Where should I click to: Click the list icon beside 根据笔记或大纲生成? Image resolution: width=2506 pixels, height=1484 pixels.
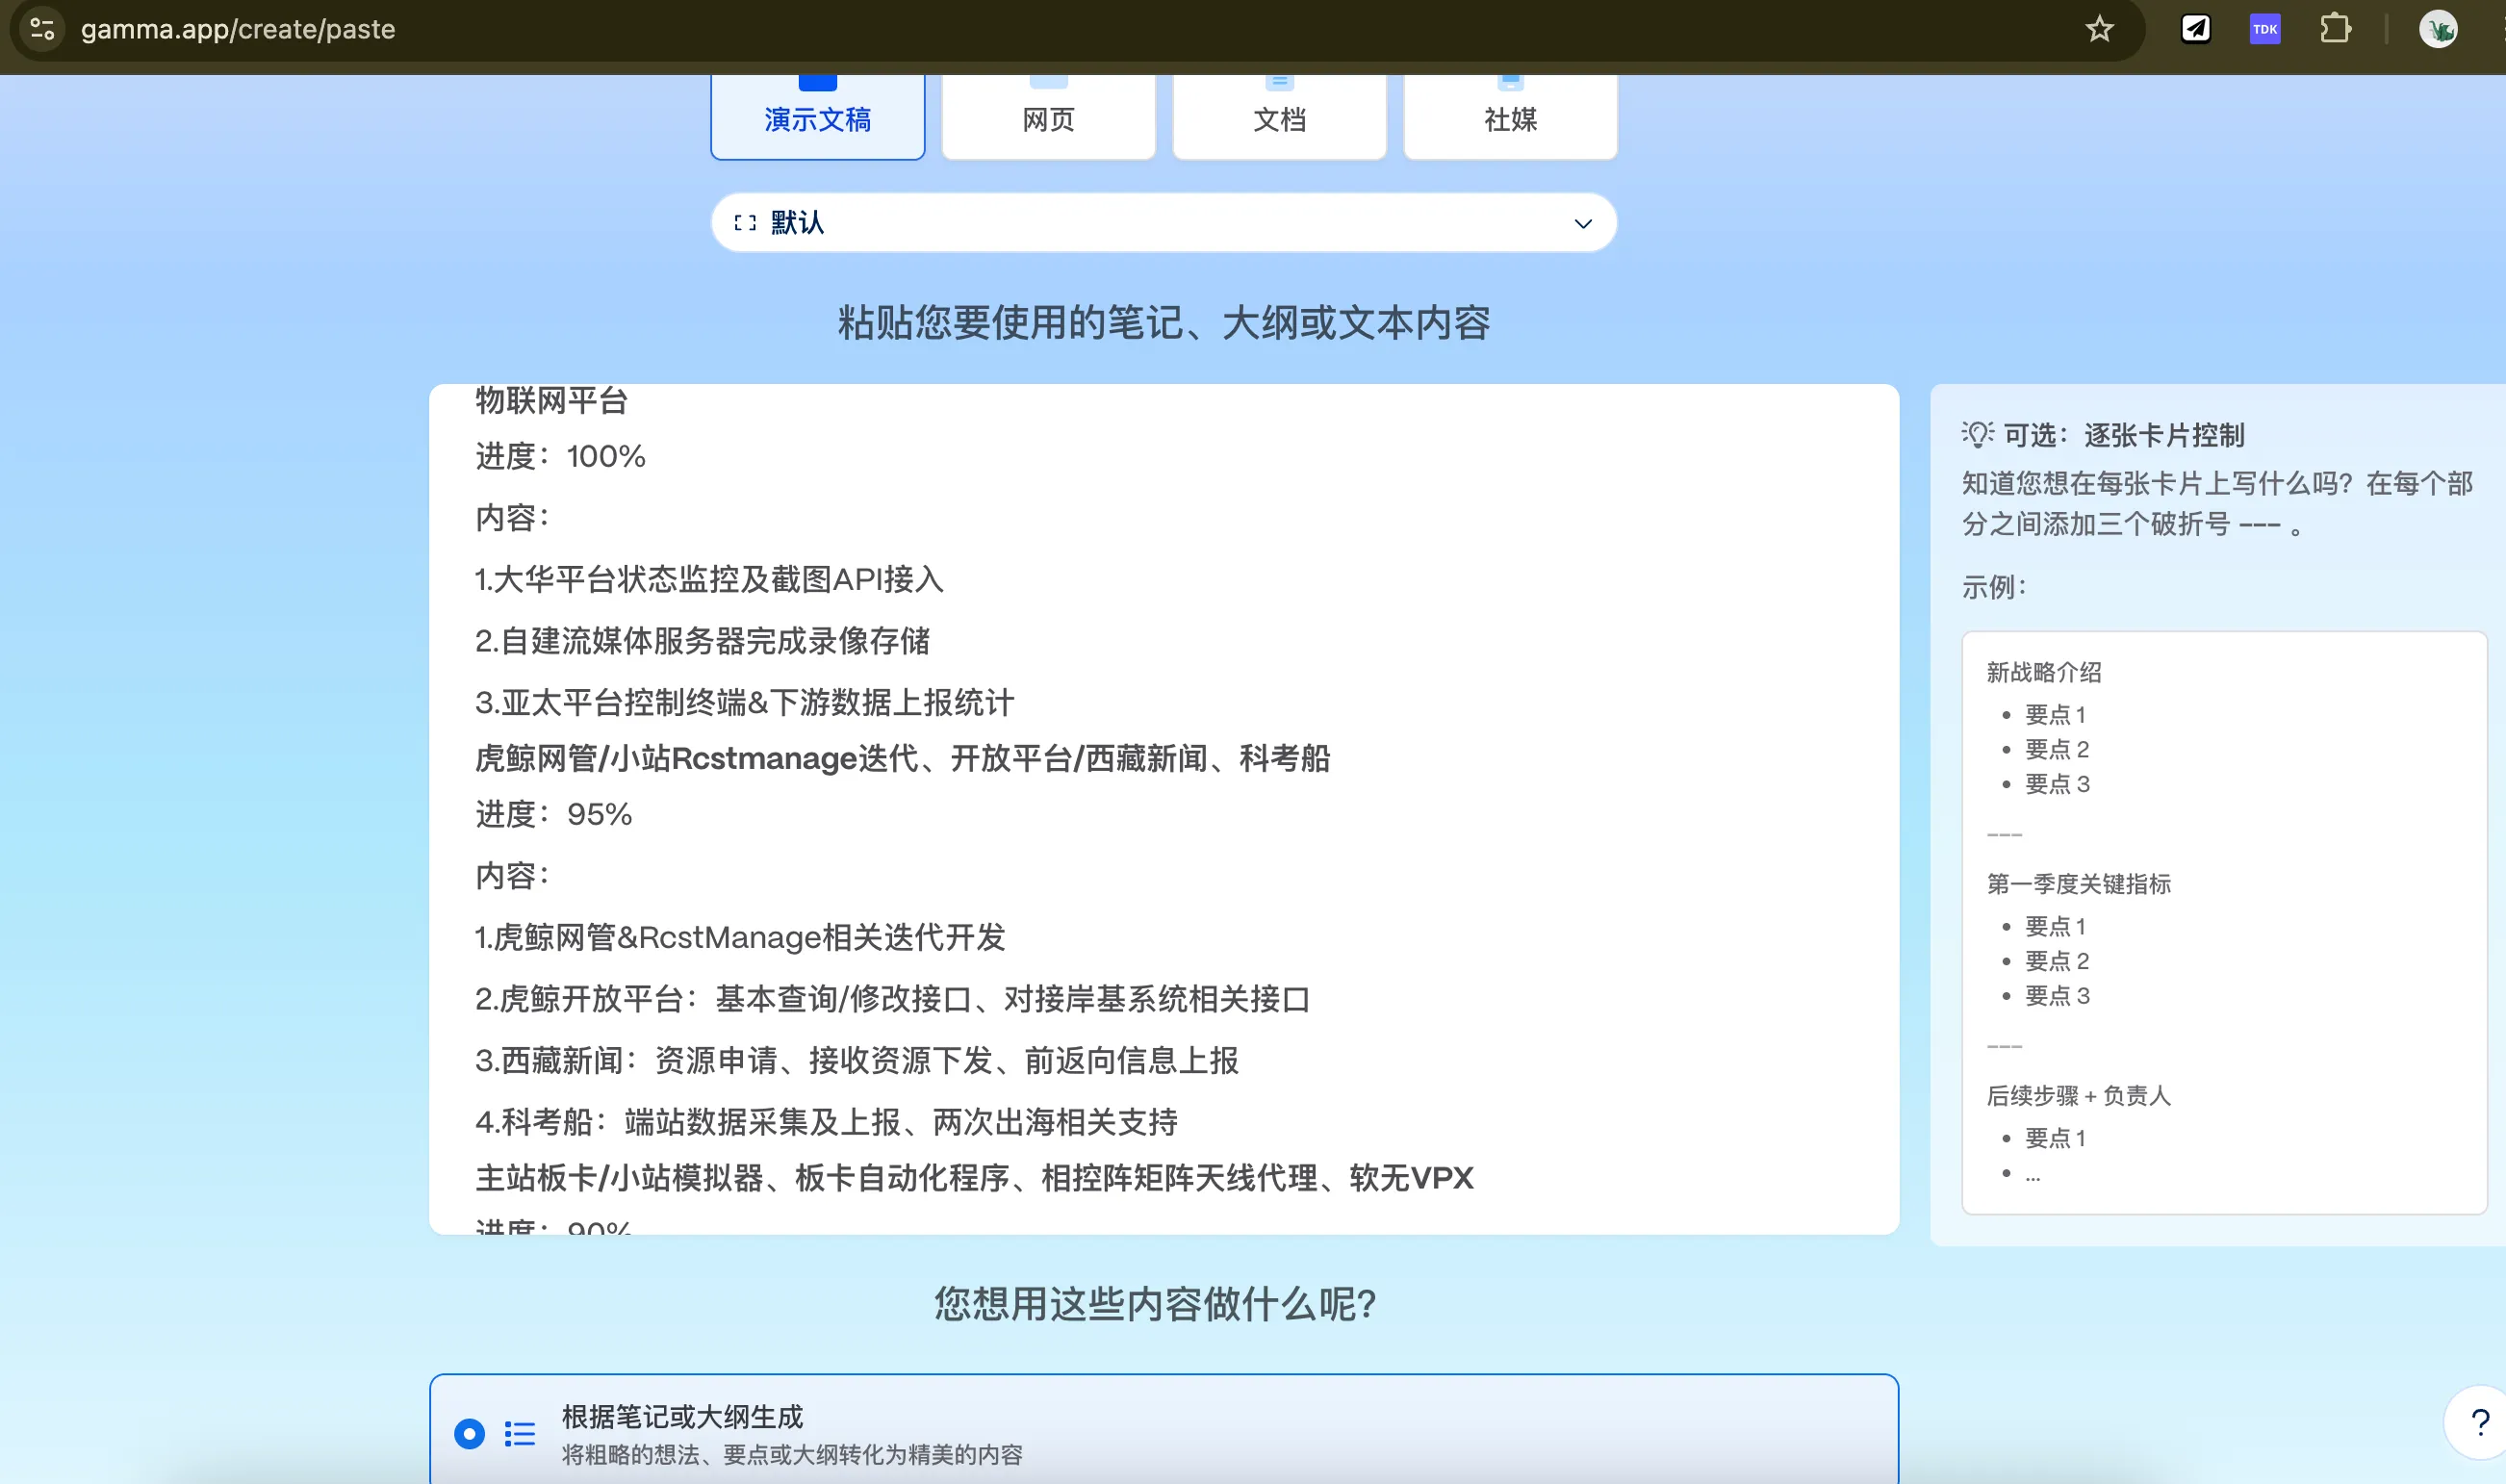[520, 1433]
